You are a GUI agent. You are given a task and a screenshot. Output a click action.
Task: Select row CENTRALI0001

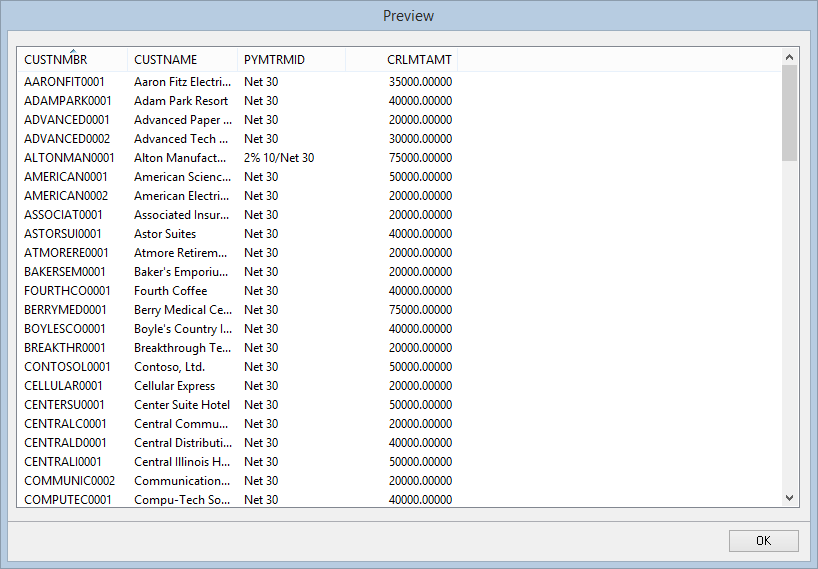pyautogui.click(x=238, y=462)
